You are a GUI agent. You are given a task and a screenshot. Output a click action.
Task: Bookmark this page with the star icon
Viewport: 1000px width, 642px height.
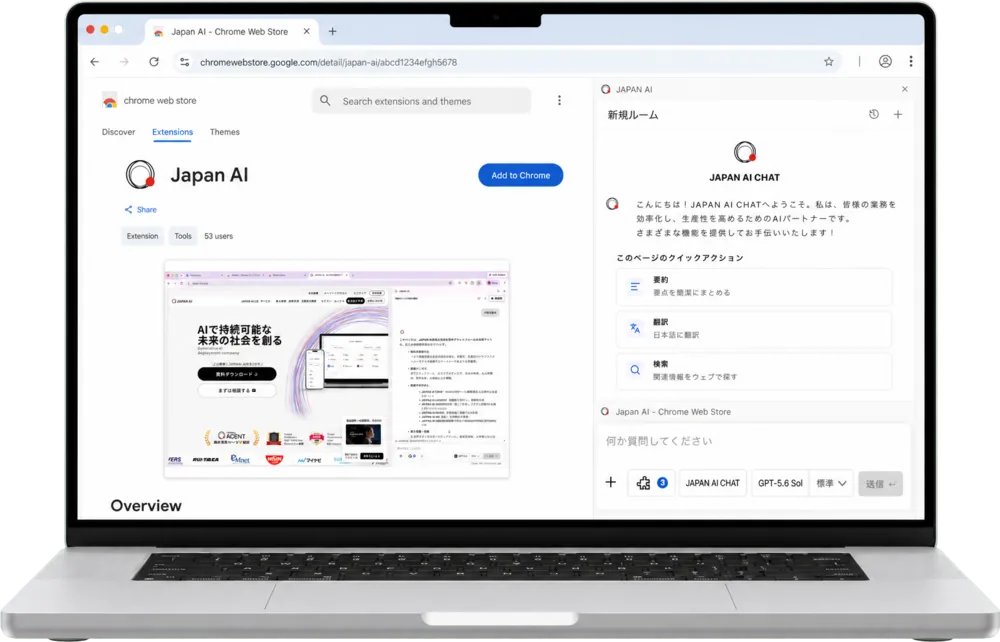pos(828,62)
